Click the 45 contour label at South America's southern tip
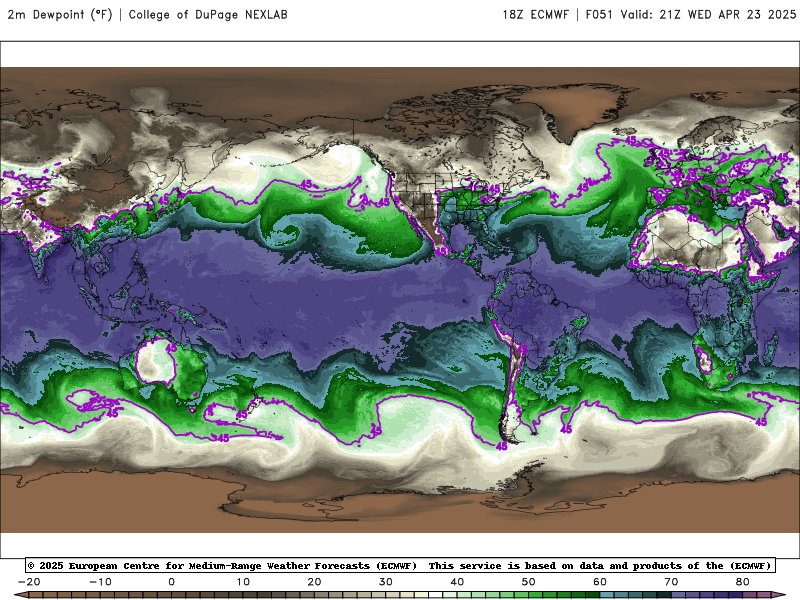The height and width of the screenshot is (600, 800). [502, 446]
